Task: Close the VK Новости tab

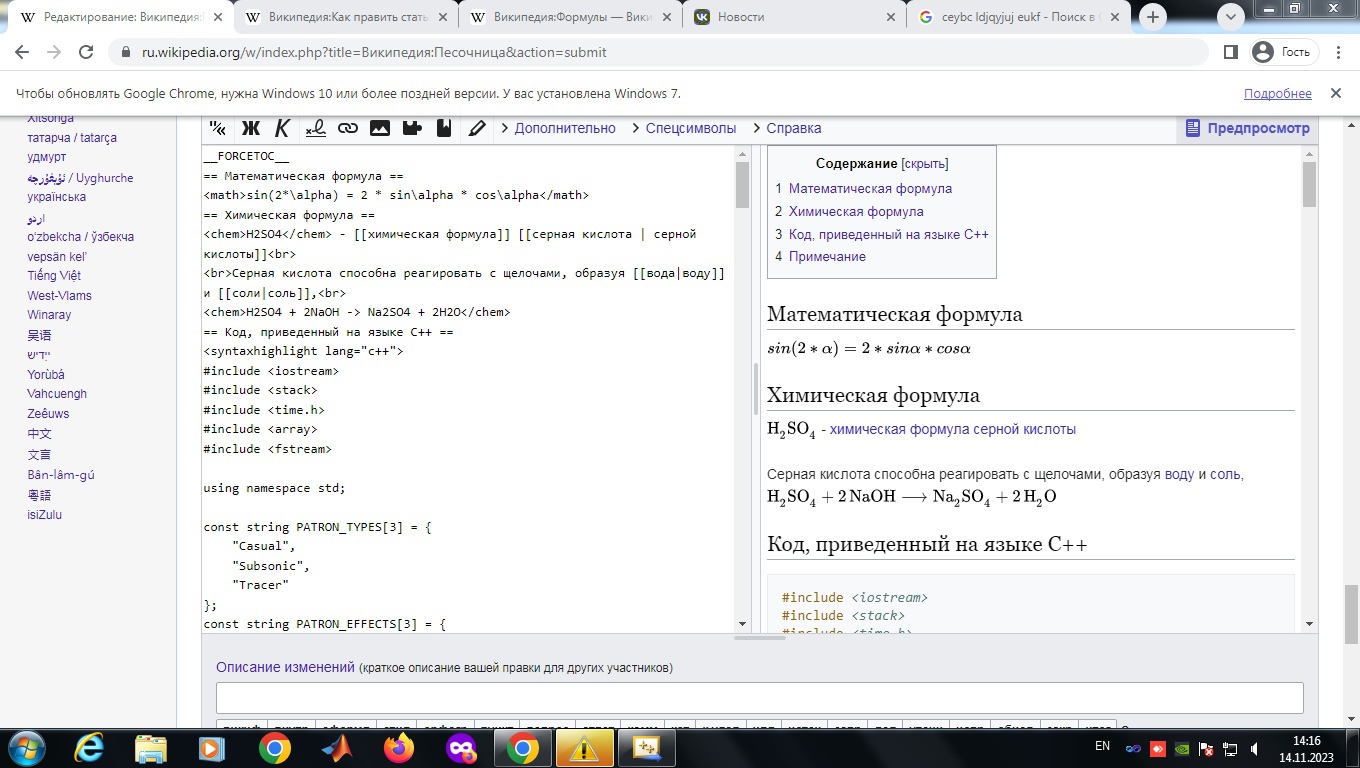Action: [890, 17]
